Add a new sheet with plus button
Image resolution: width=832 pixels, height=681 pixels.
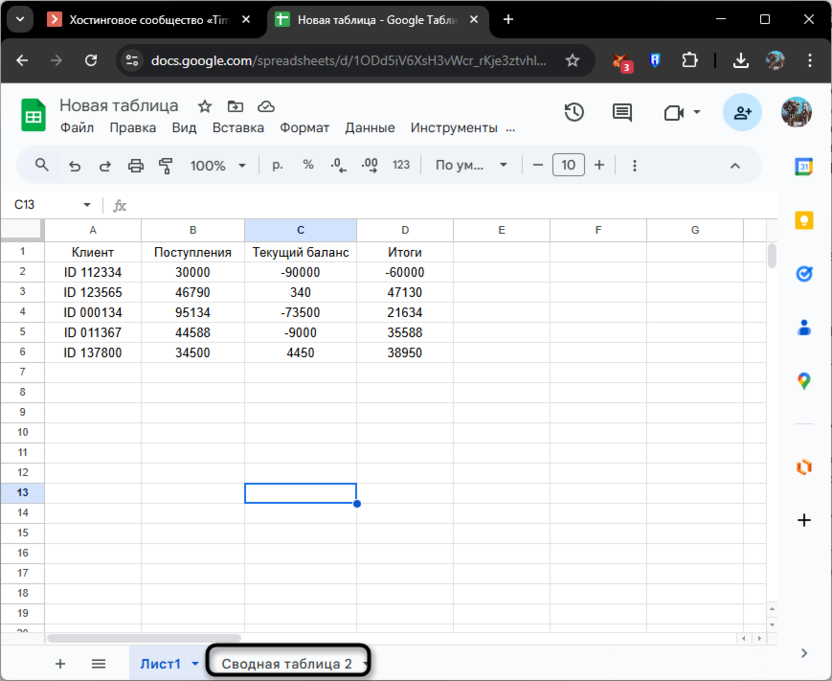(60, 664)
